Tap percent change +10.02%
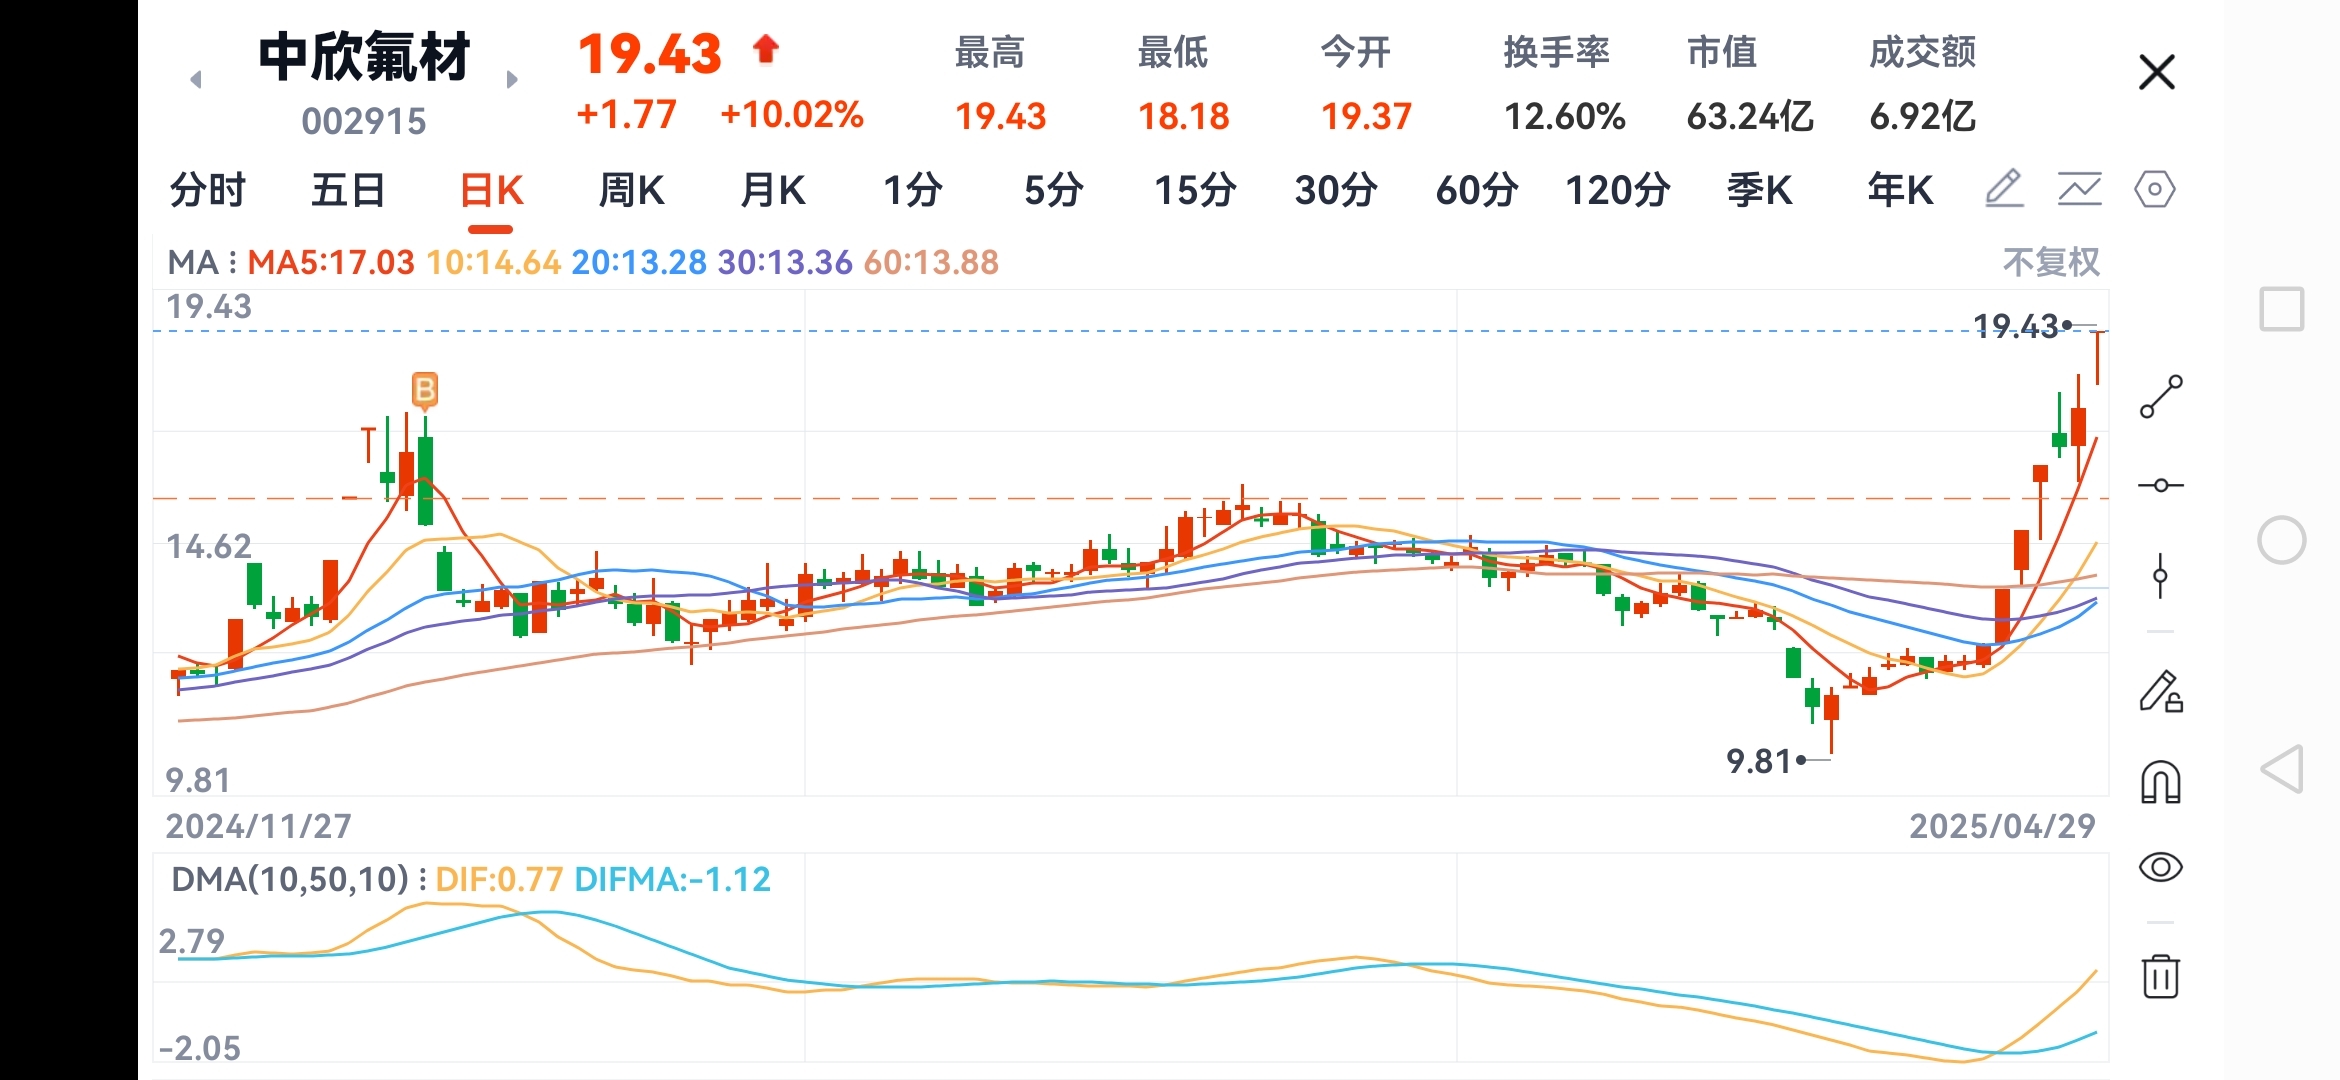 click(791, 114)
